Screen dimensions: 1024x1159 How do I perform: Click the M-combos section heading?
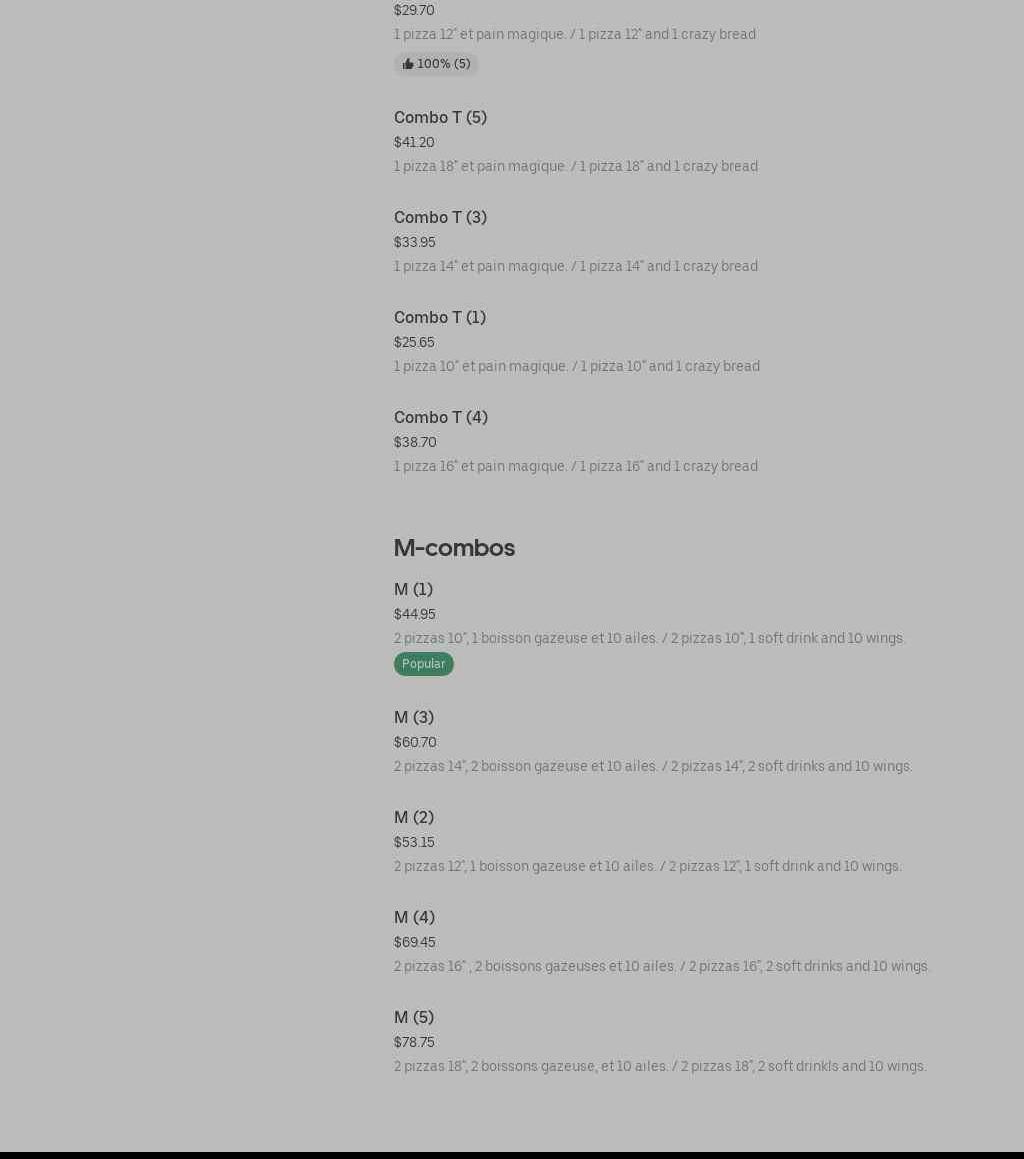454,548
